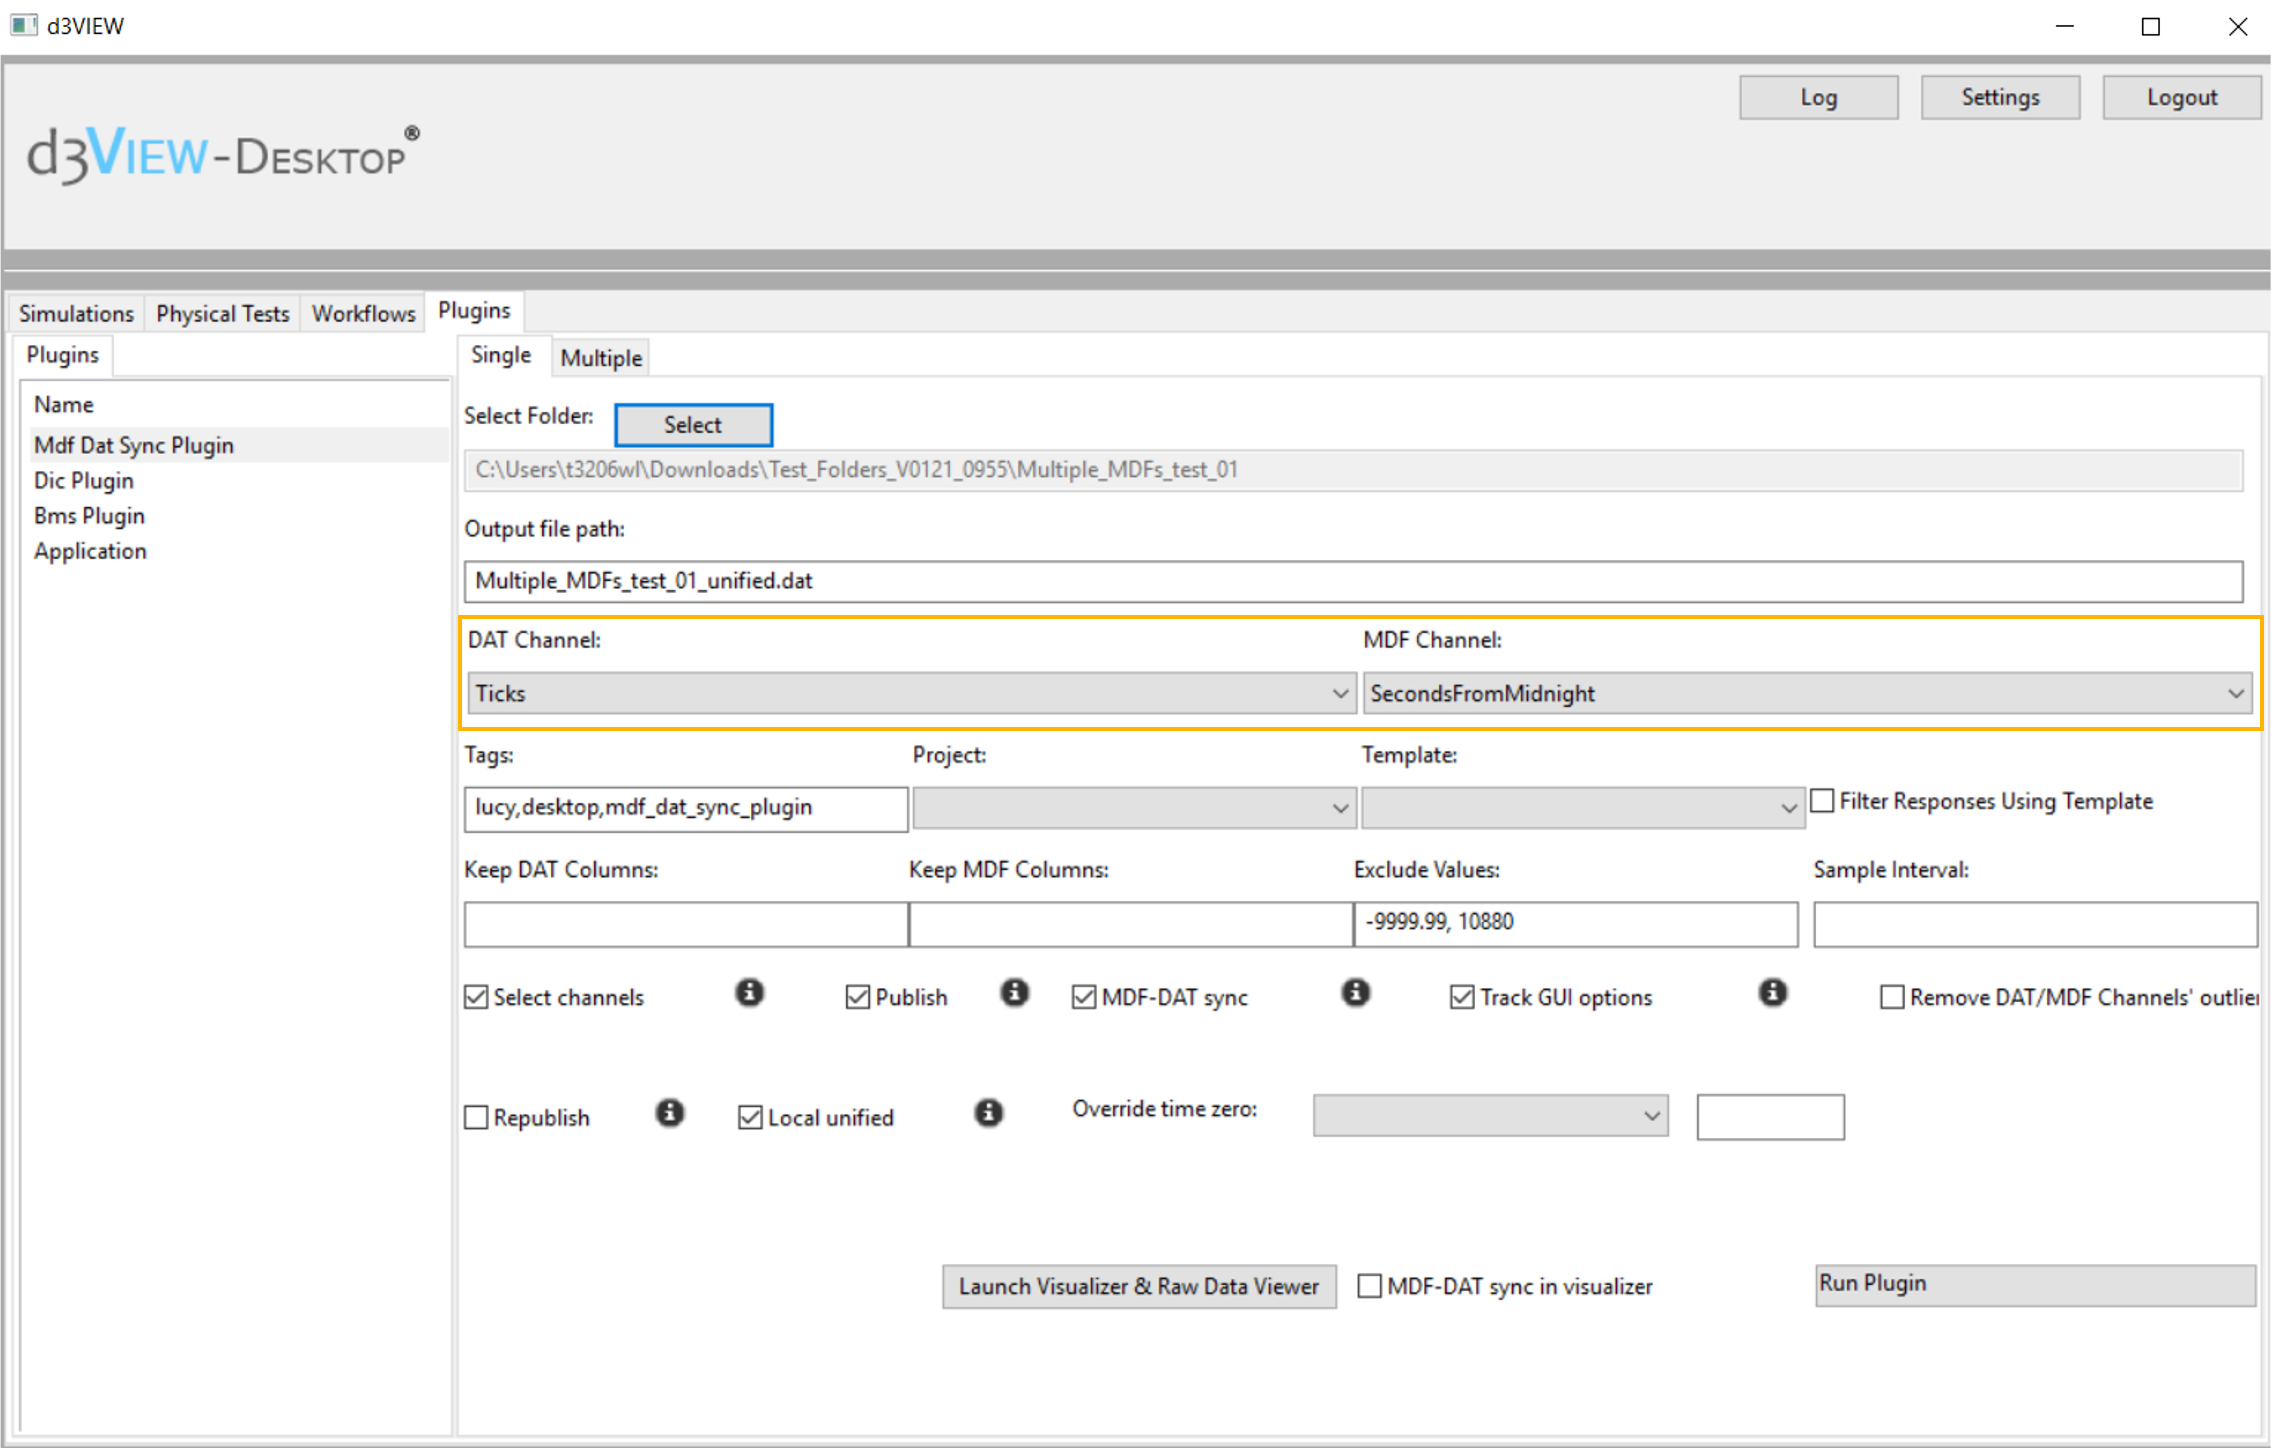Click the Output file path field
2271x1448 pixels.
coord(1353,581)
